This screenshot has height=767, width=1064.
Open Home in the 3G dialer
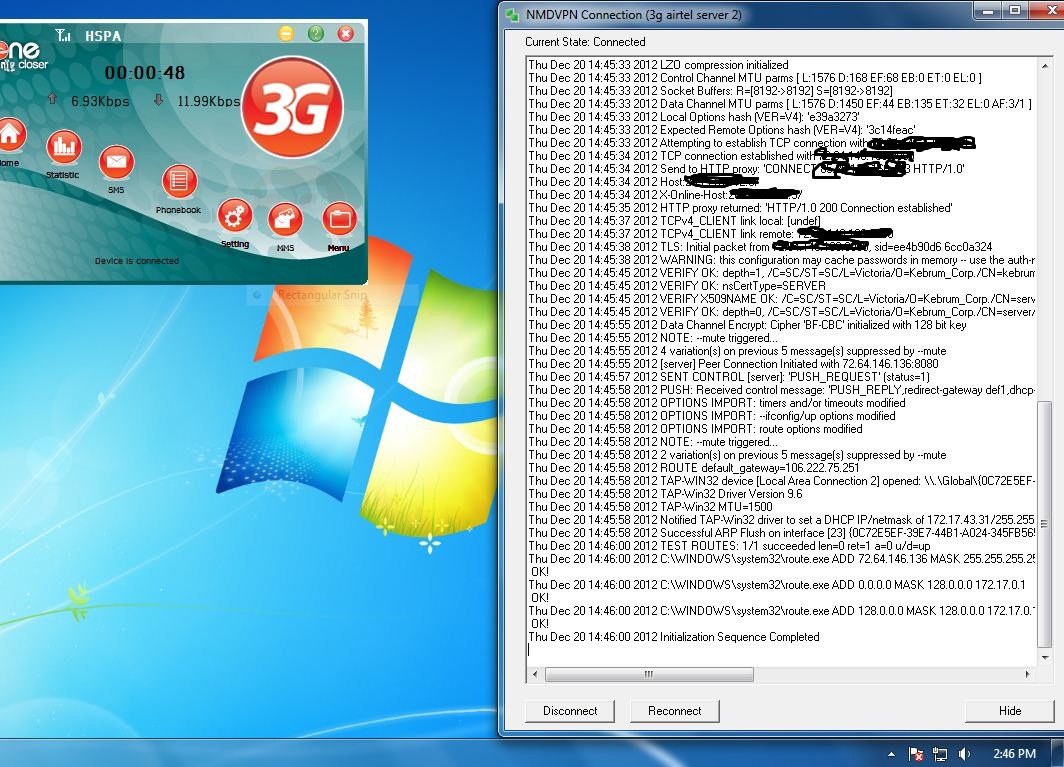(11, 134)
